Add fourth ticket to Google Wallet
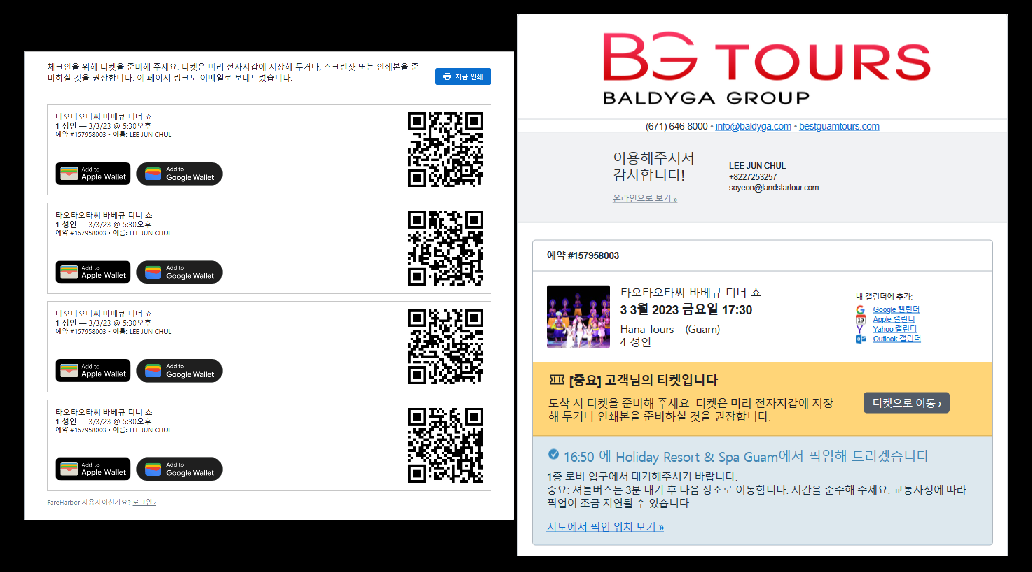 179,469
